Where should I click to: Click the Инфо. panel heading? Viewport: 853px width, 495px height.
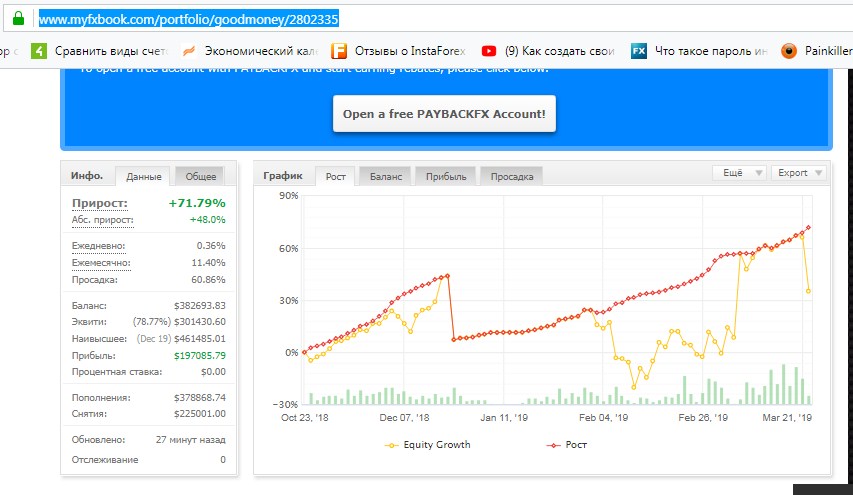coord(87,176)
